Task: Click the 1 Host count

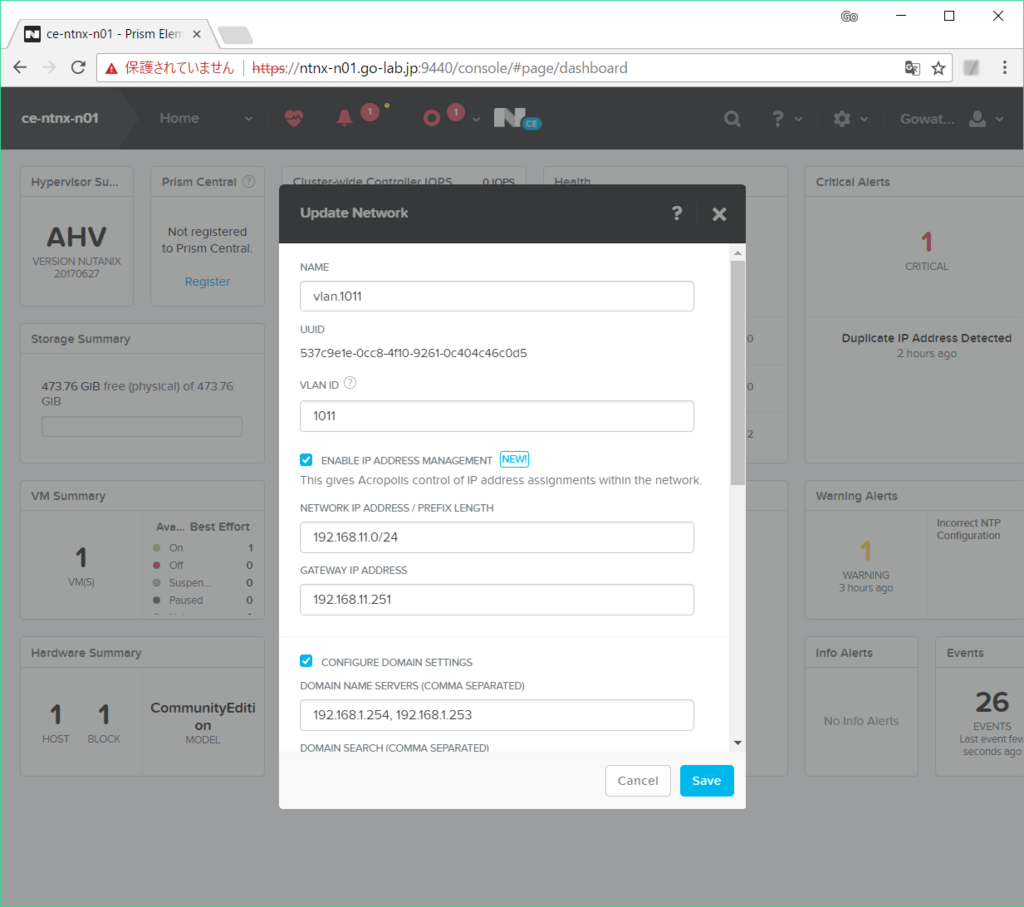Action: pyautogui.click(x=56, y=714)
